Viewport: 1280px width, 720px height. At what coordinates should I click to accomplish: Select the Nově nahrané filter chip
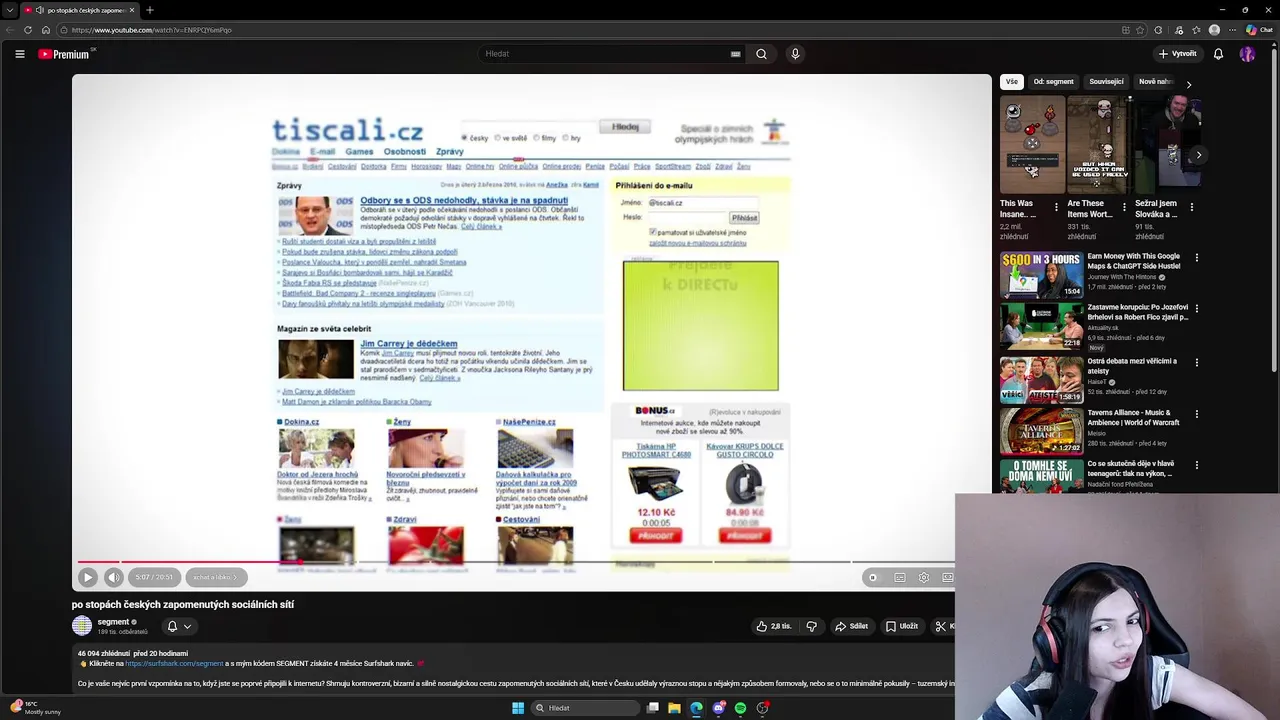tap(1155, 82)
